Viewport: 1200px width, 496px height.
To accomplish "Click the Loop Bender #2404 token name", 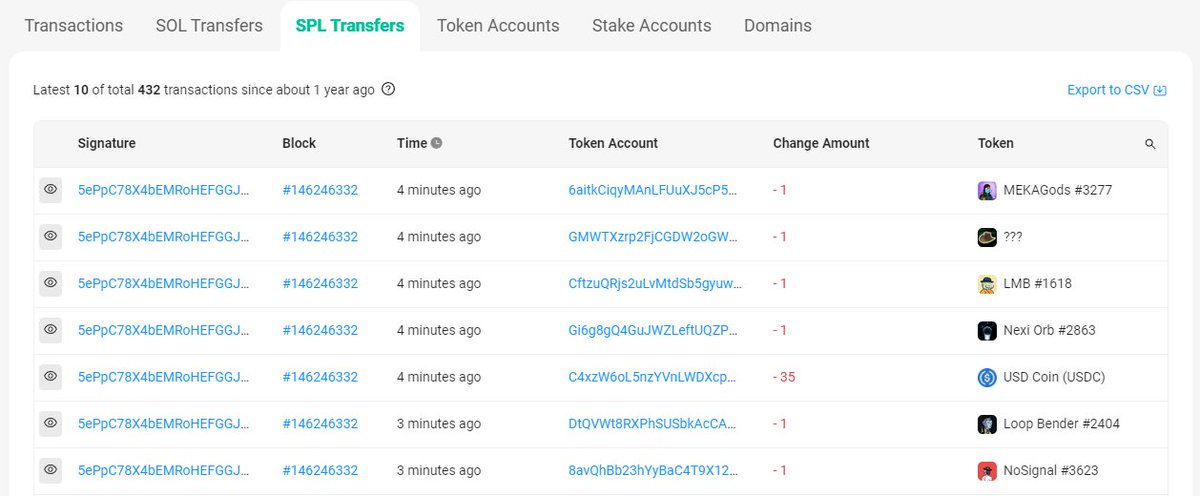I will tap(1062, 423).
